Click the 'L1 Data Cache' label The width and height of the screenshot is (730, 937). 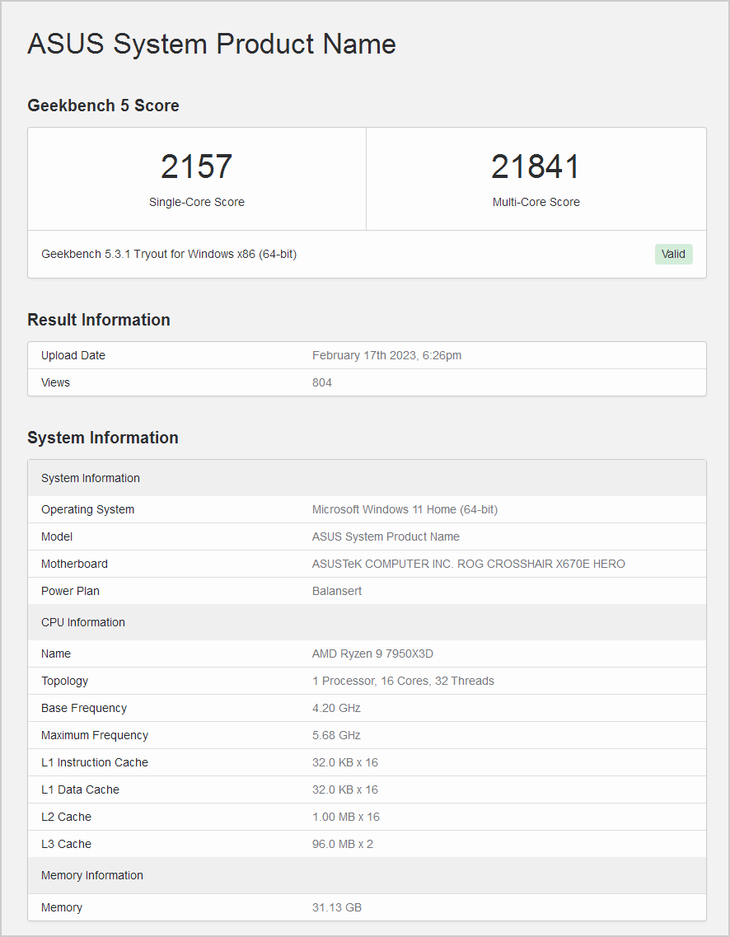[80, 790]
